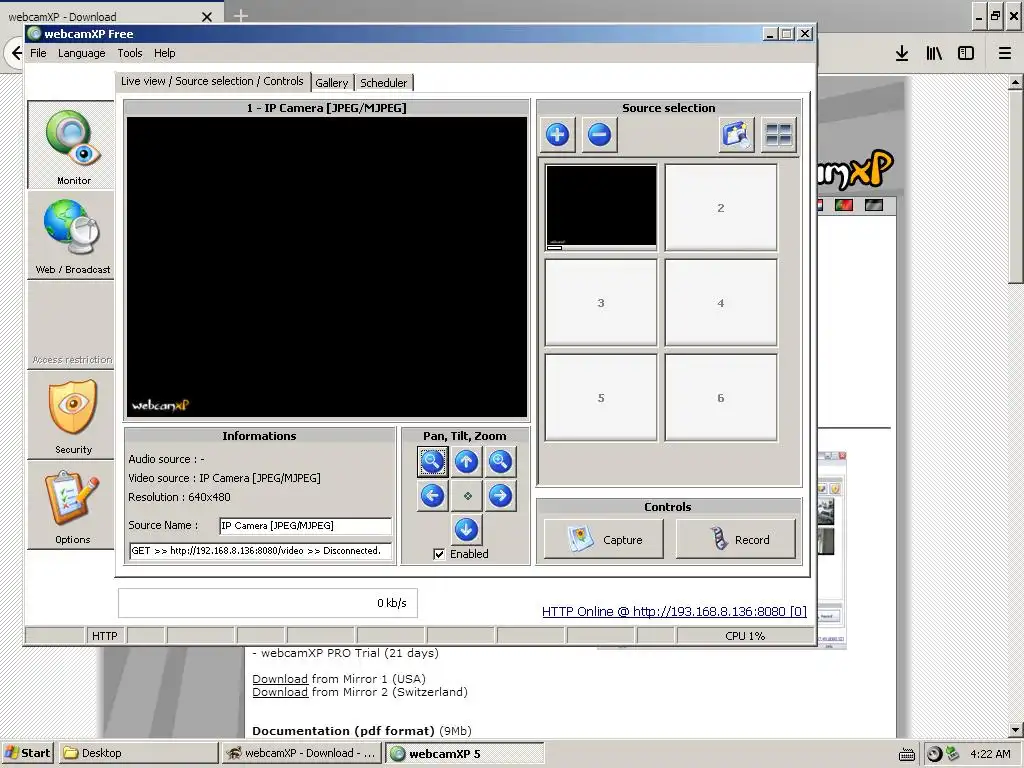
Task: Open the Monitor section in sidebar
Action: coord(71,145)
